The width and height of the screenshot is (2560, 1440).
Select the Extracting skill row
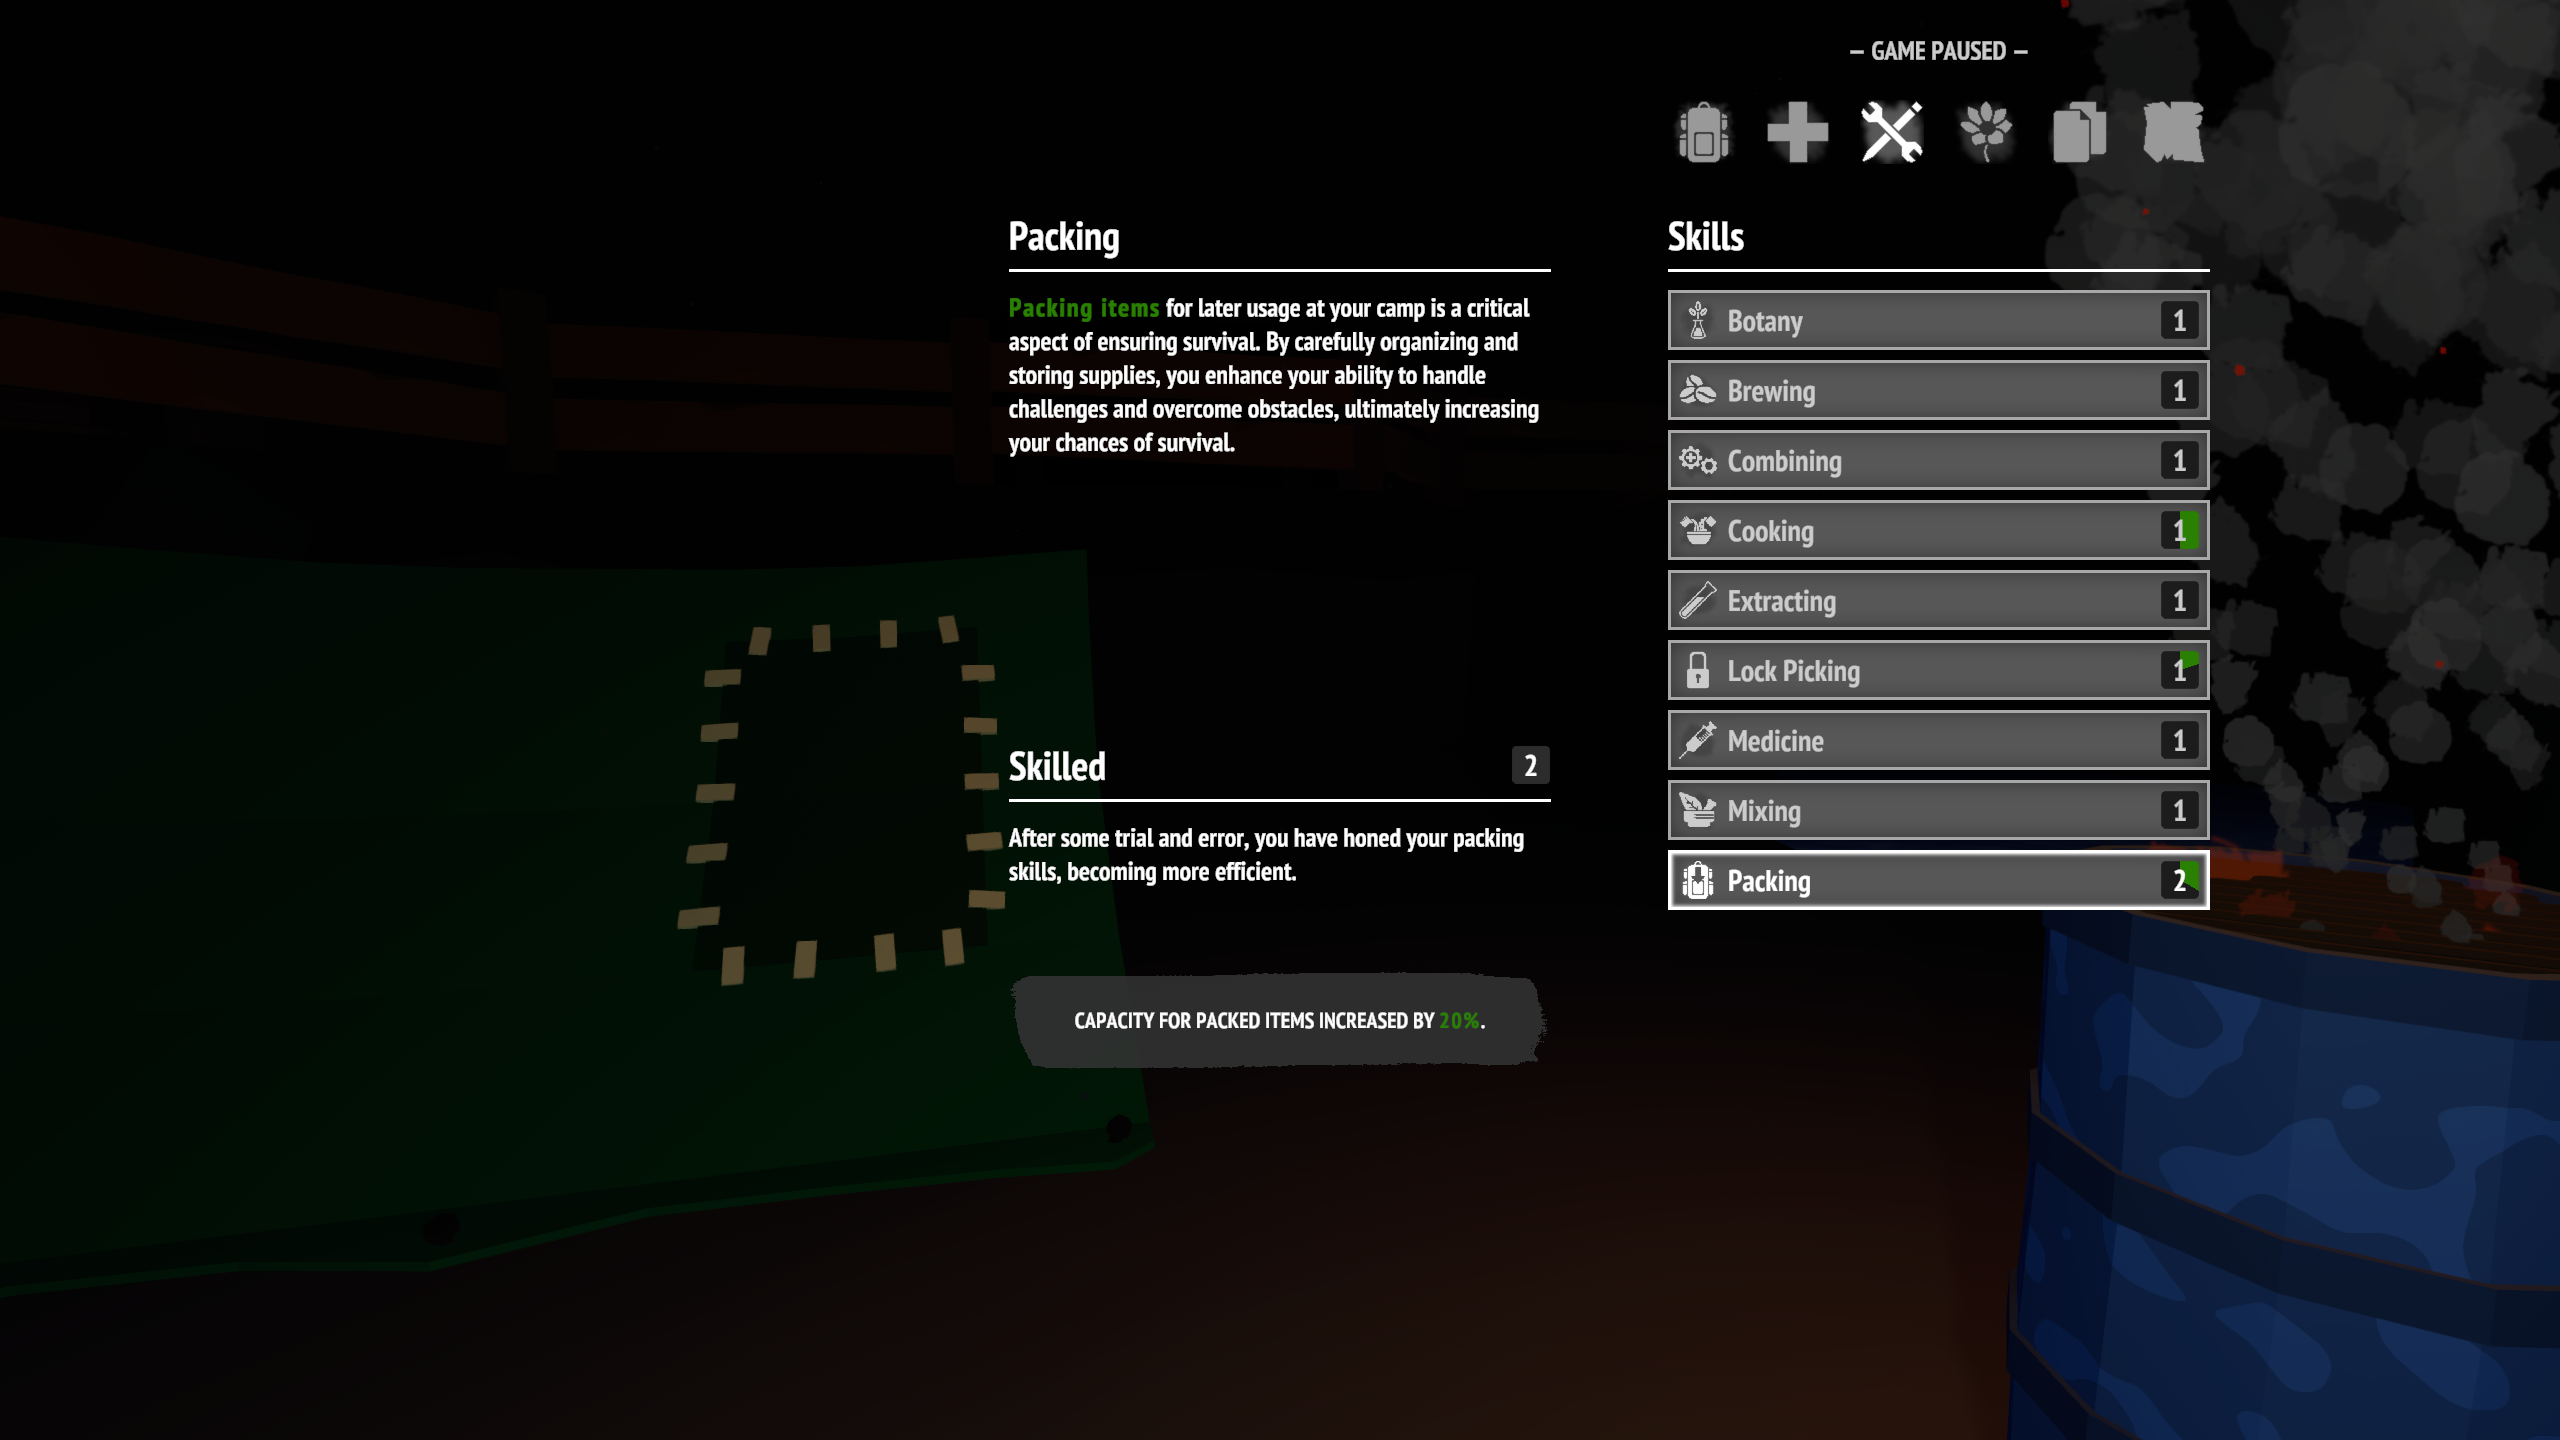[x=1938, y=600]
